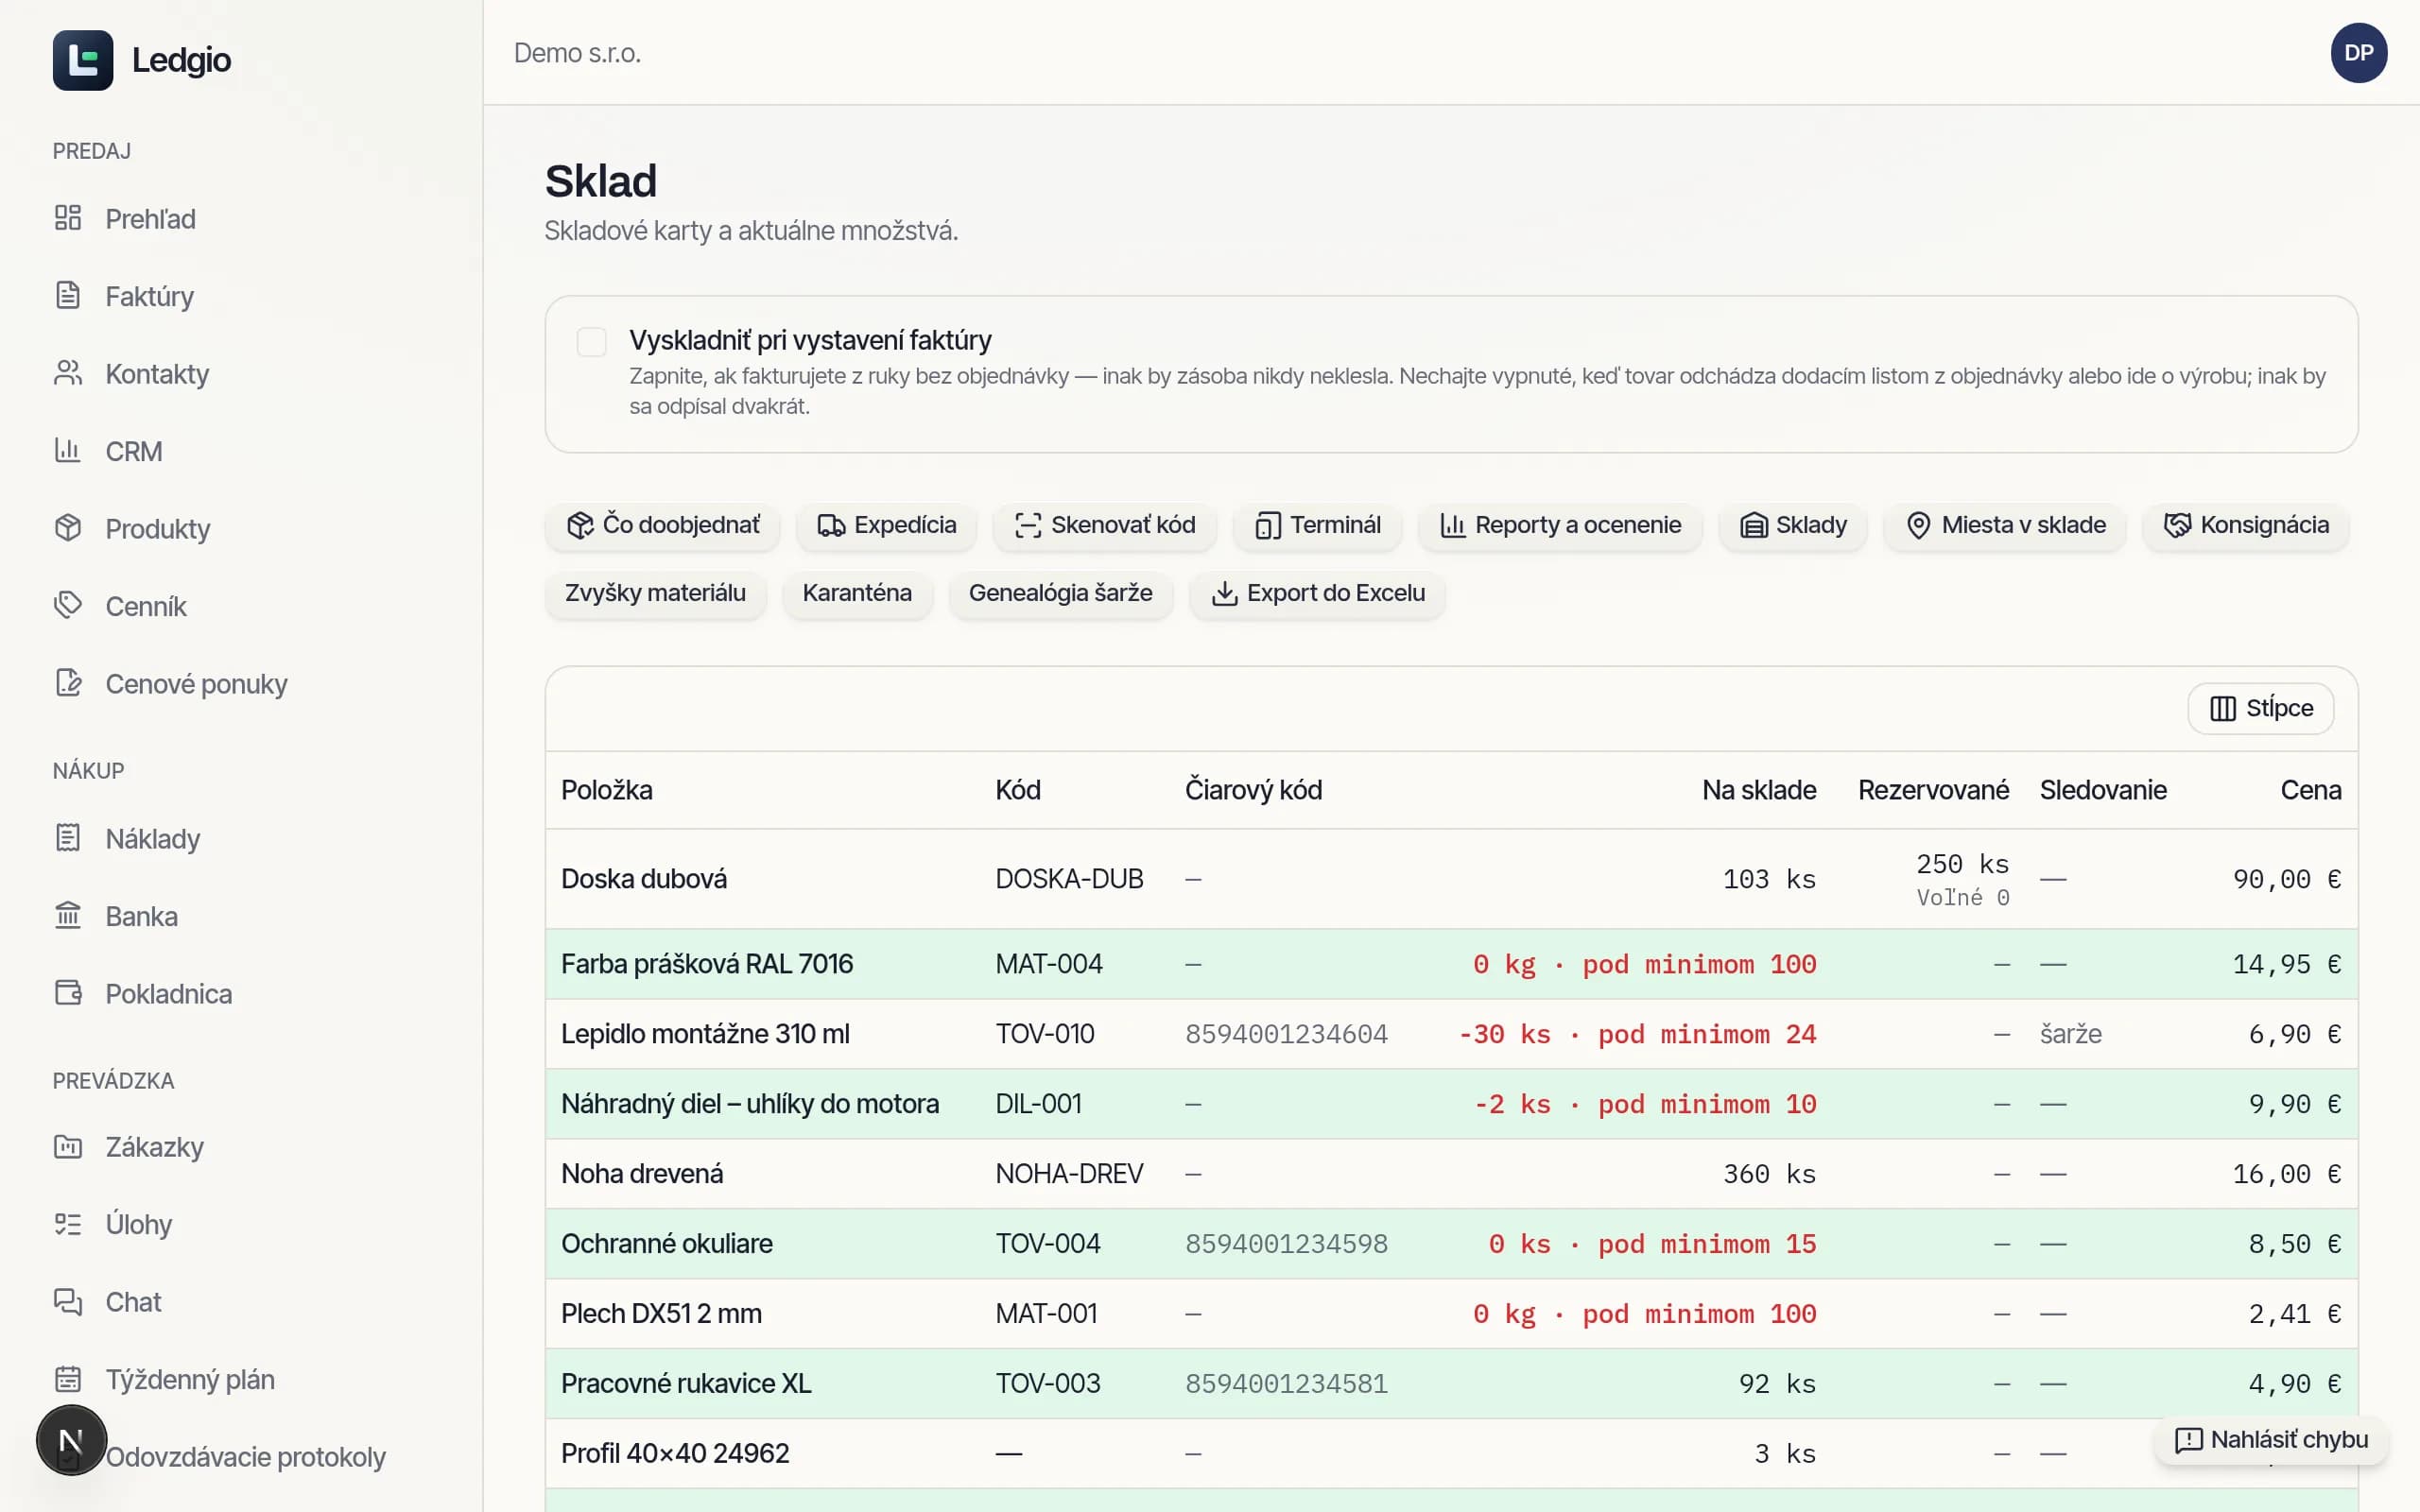Click the Zákazky folder icon
Screen dimensions: 2420x1512
68,1146
